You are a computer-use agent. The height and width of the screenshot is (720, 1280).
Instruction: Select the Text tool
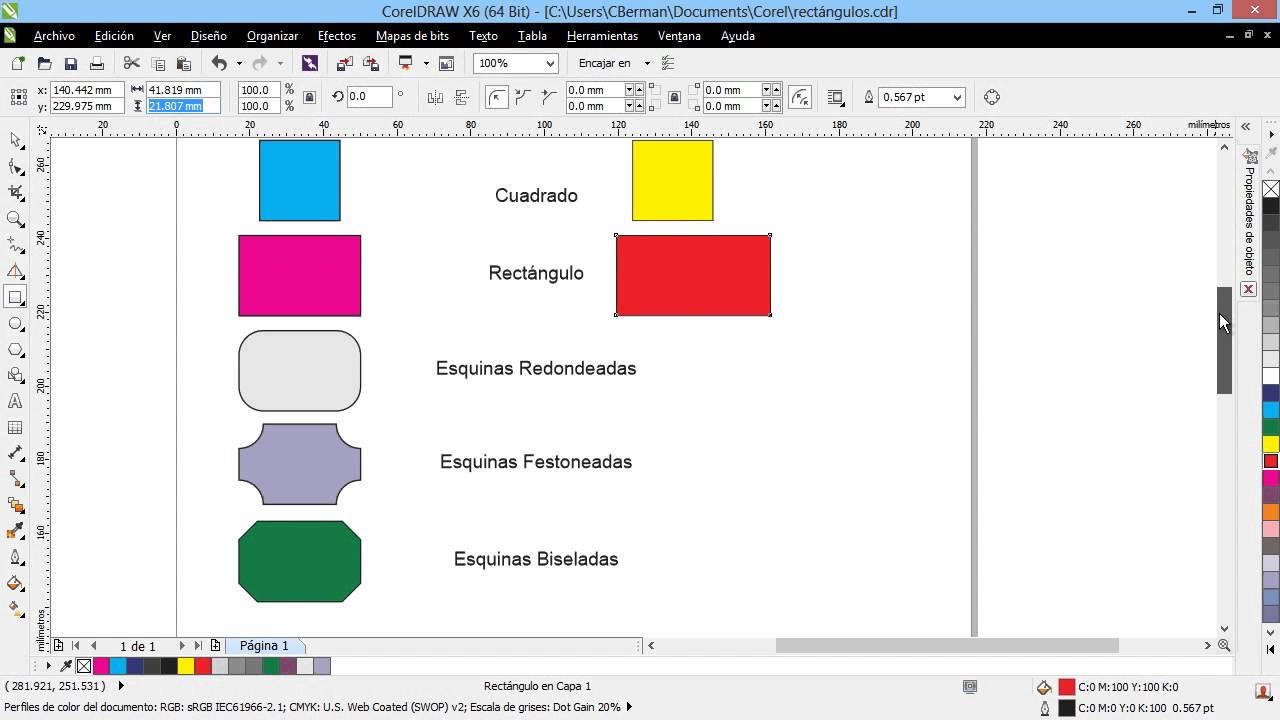coord(15,401)
